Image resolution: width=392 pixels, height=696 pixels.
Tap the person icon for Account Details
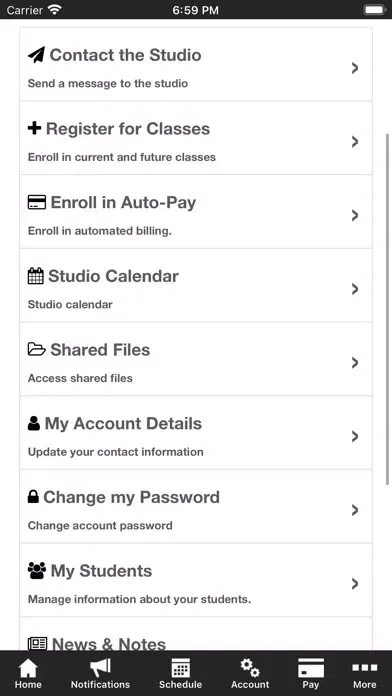pos(33,423)
